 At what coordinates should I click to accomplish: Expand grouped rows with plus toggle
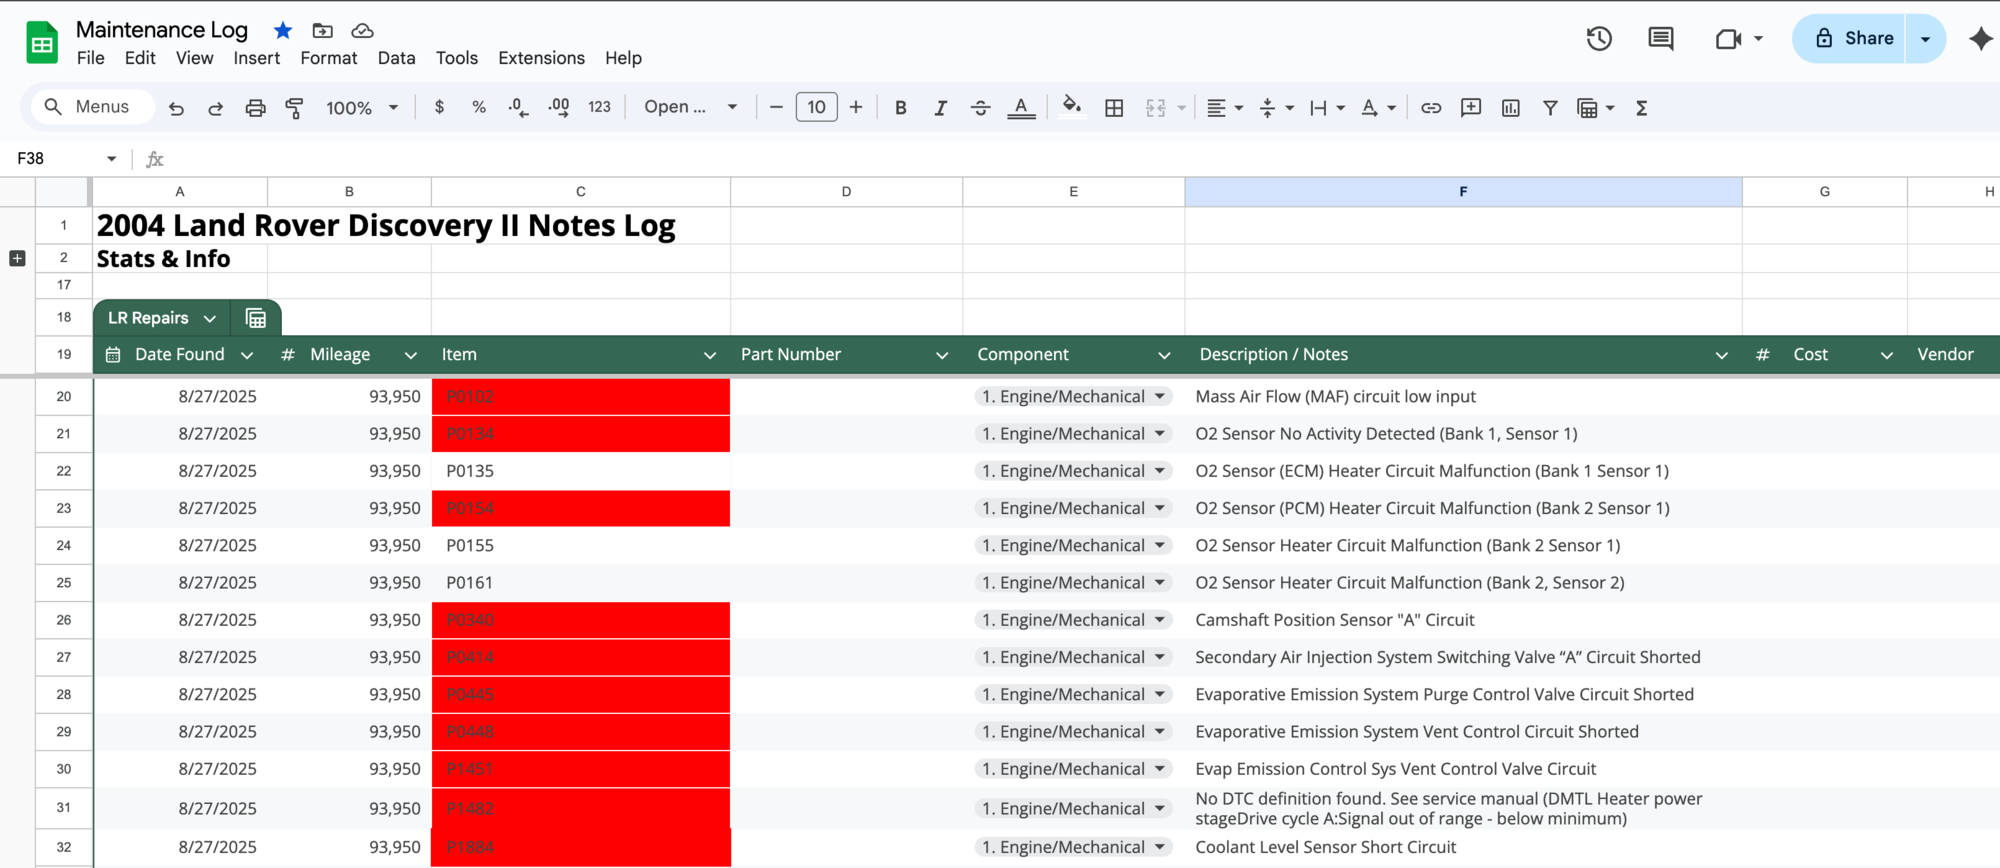pyautogui.click(x=17, y=258)
